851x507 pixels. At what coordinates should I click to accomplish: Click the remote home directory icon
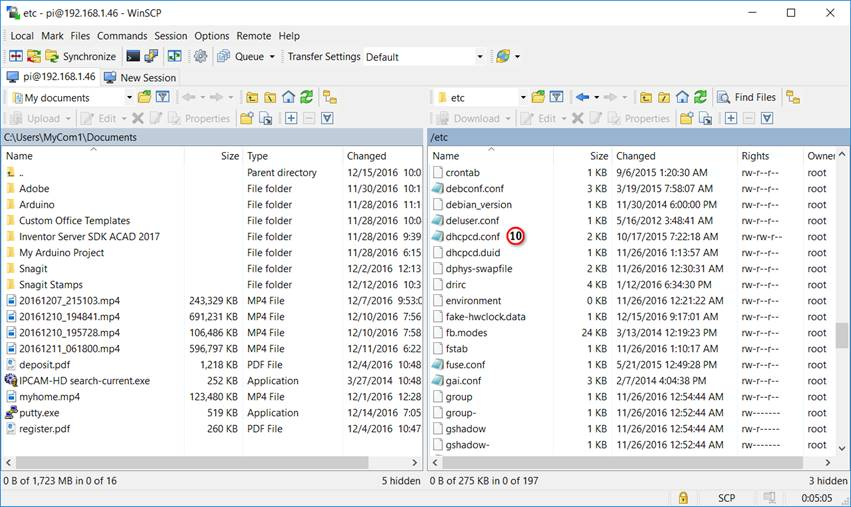tap(682, 97)
